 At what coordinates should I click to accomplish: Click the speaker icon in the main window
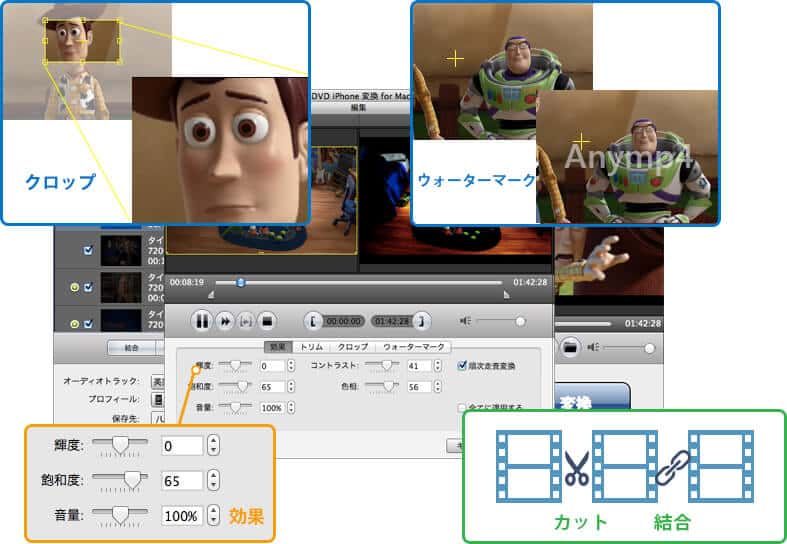593,347
